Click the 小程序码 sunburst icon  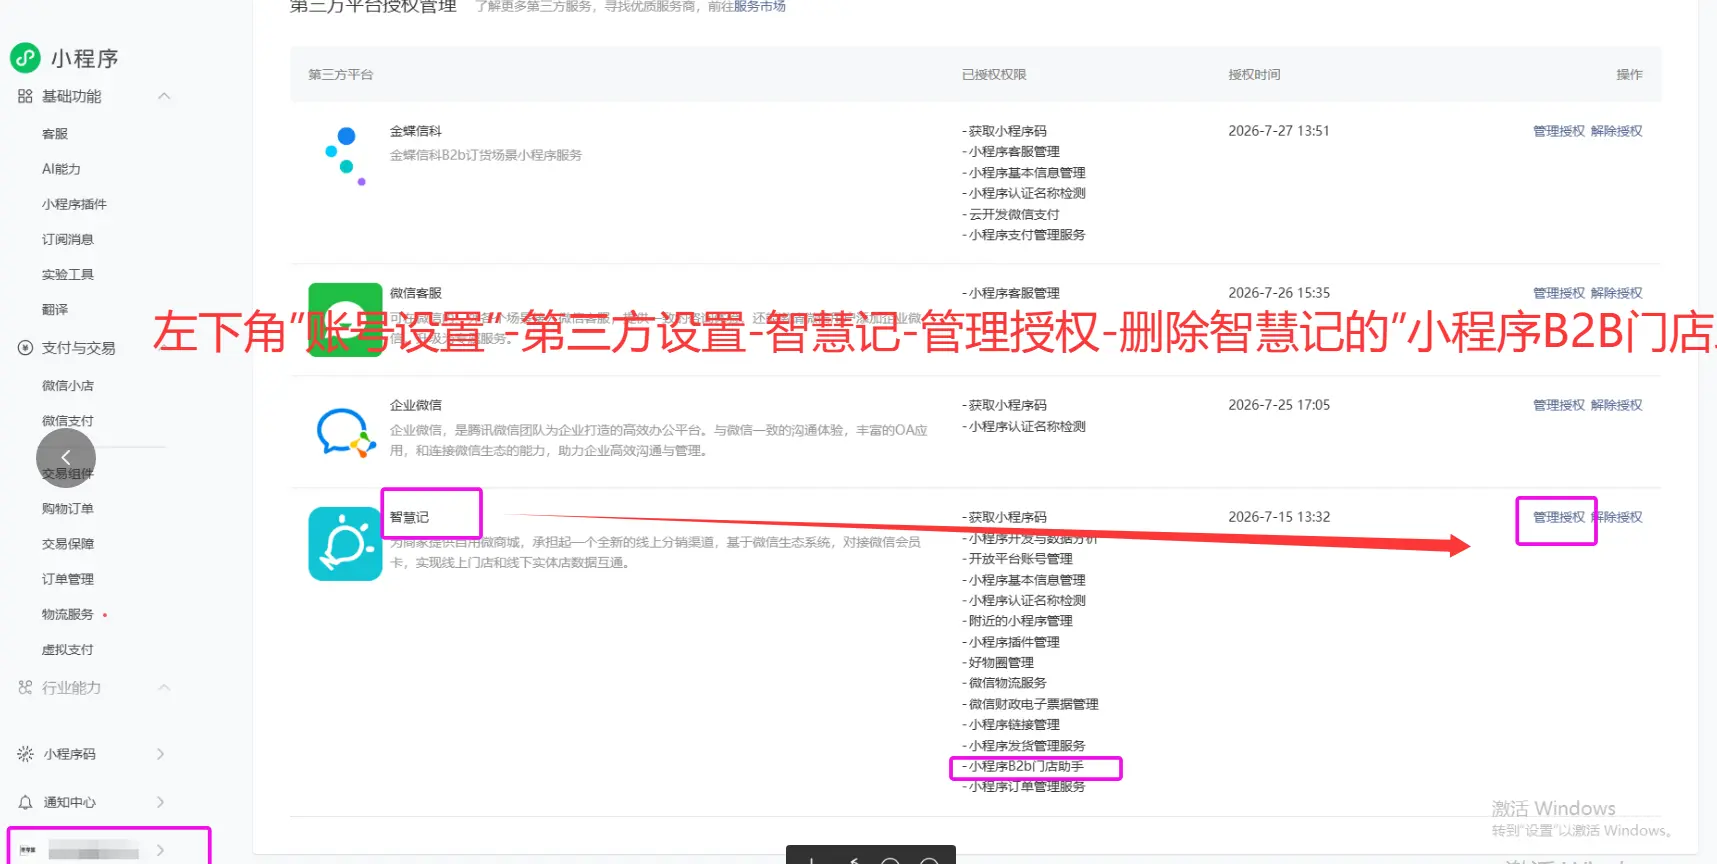pyautogui.click(x=25, y=754)
